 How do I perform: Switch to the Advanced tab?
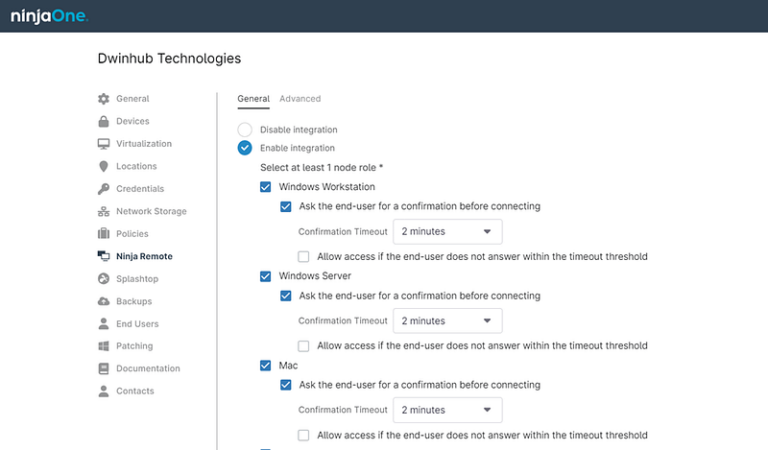point(300,99)
